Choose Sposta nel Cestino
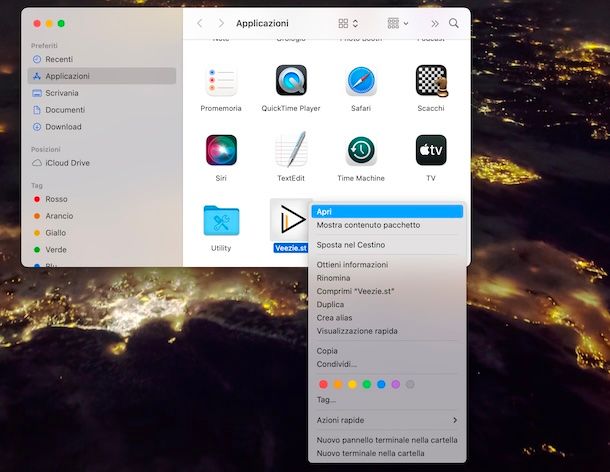Image resolution: width=610 pixels, height=472 pixels. pos(387,245)
